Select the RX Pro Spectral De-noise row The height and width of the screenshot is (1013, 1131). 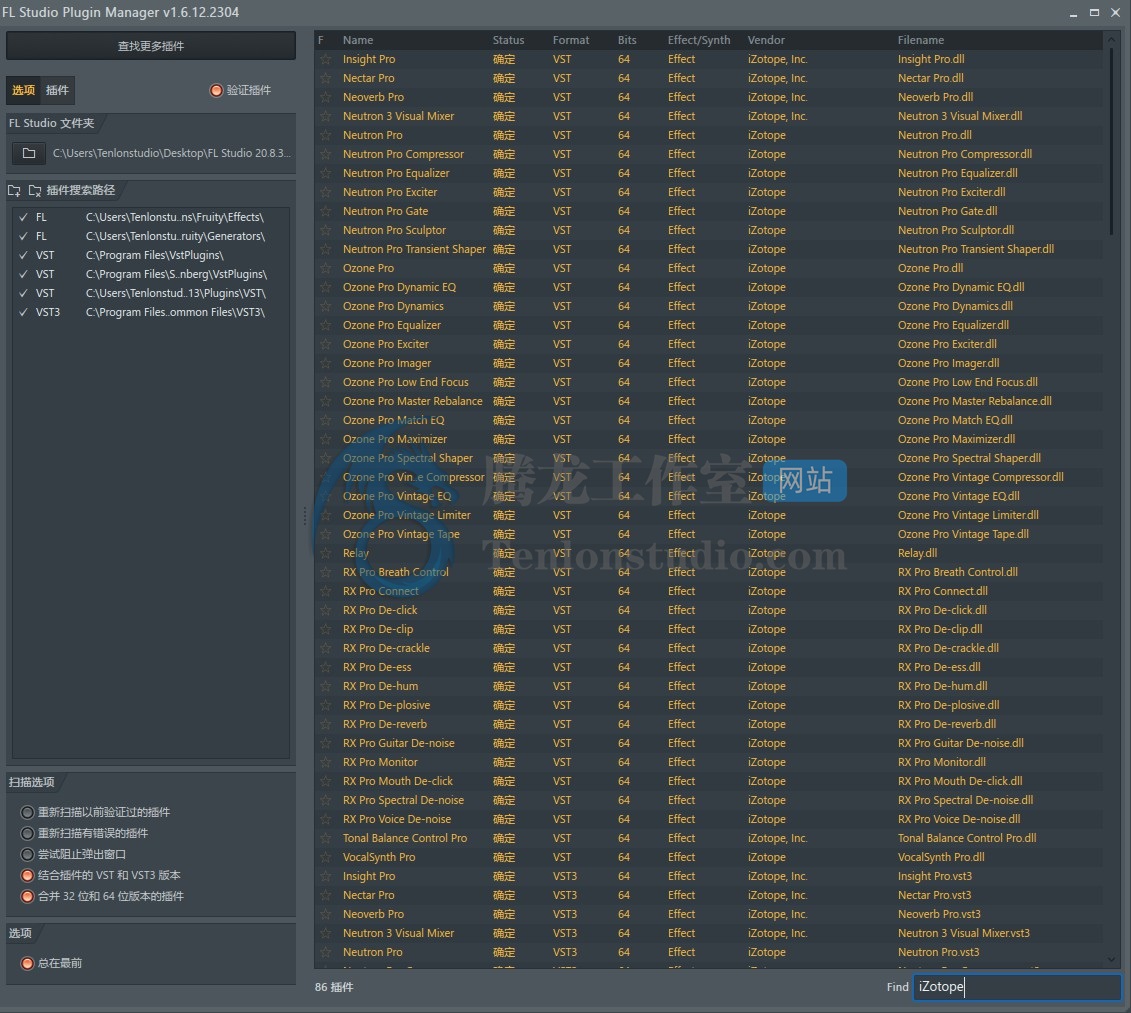708,800
